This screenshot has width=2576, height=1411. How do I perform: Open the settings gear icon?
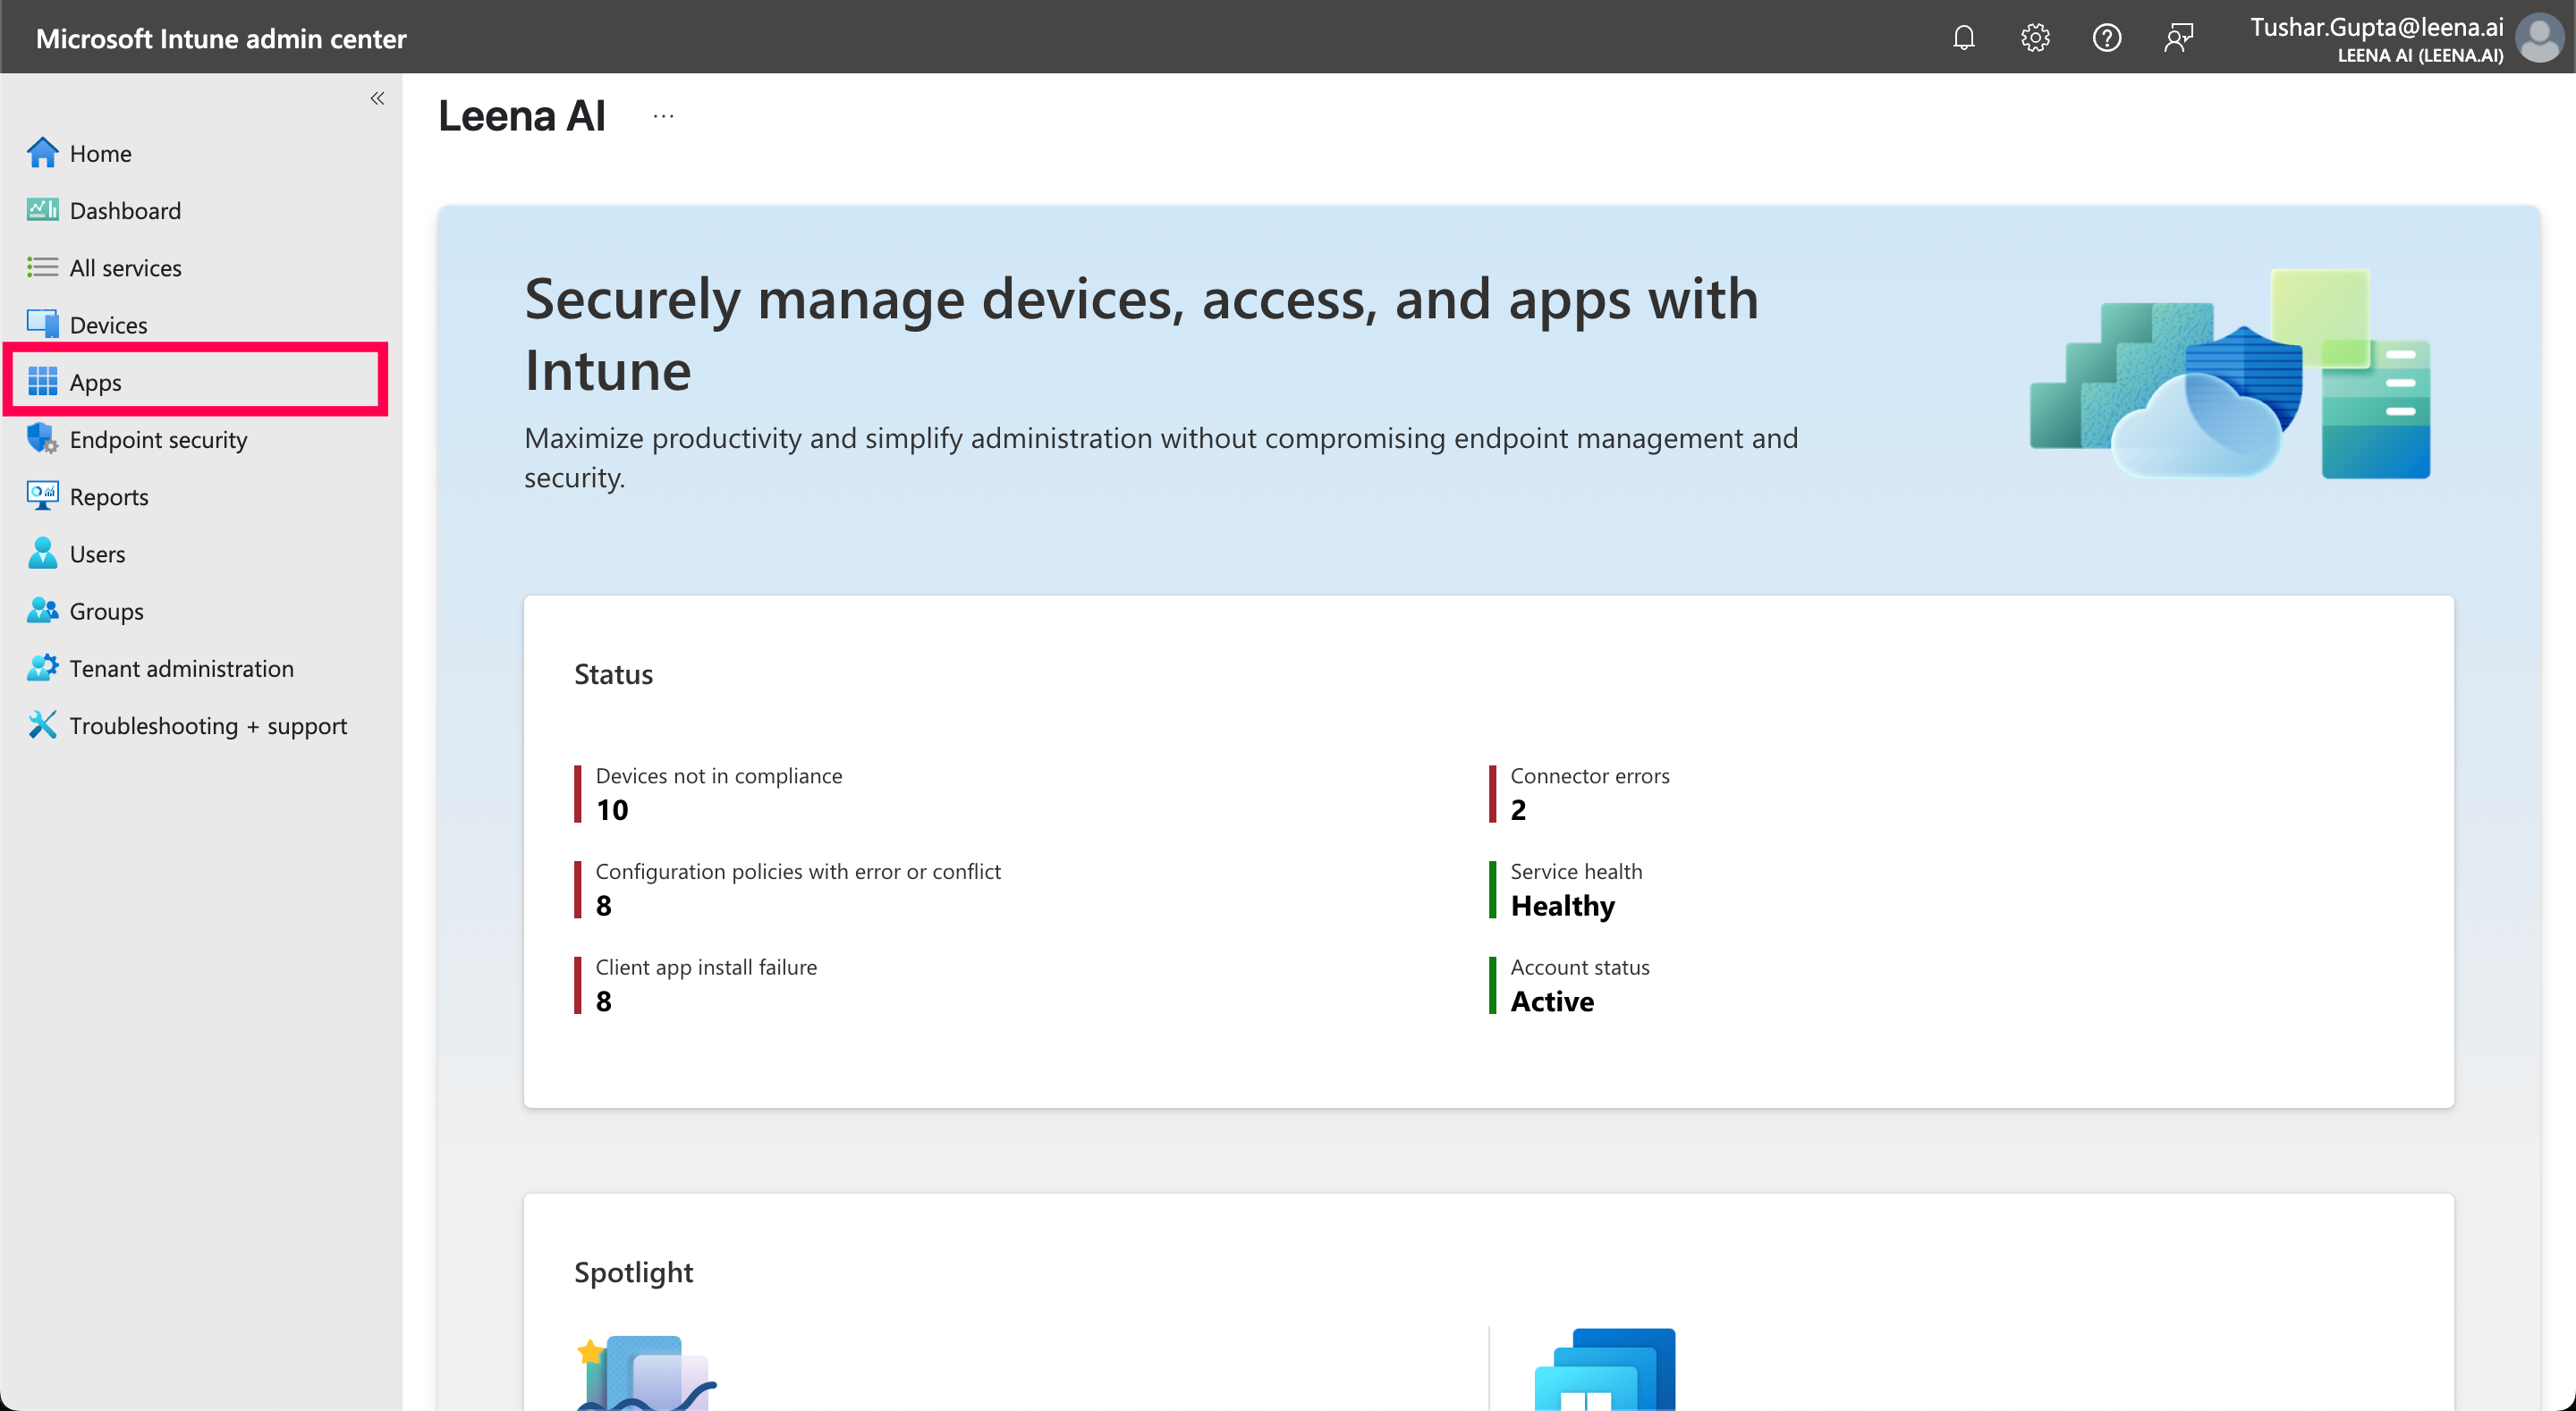pos(2035,38)
